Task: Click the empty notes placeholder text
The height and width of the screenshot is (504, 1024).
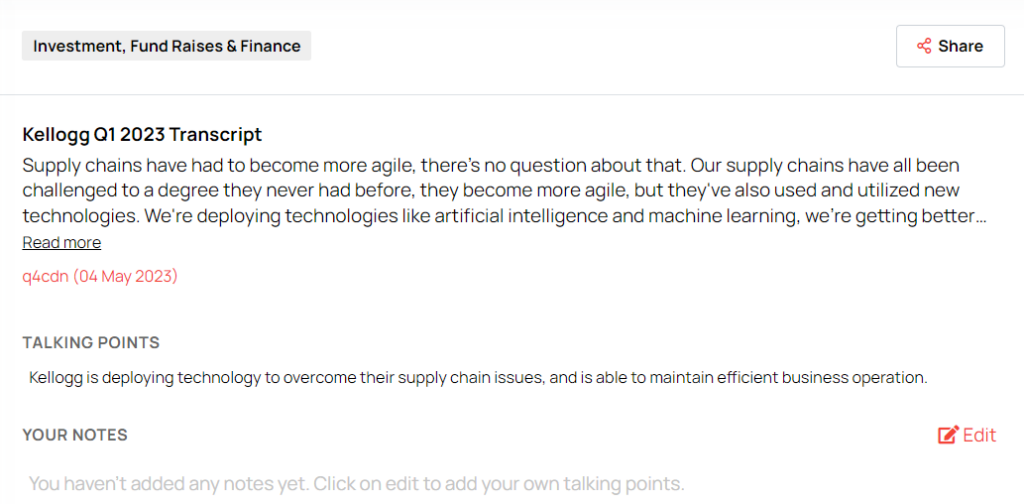Action: (356, 484)
